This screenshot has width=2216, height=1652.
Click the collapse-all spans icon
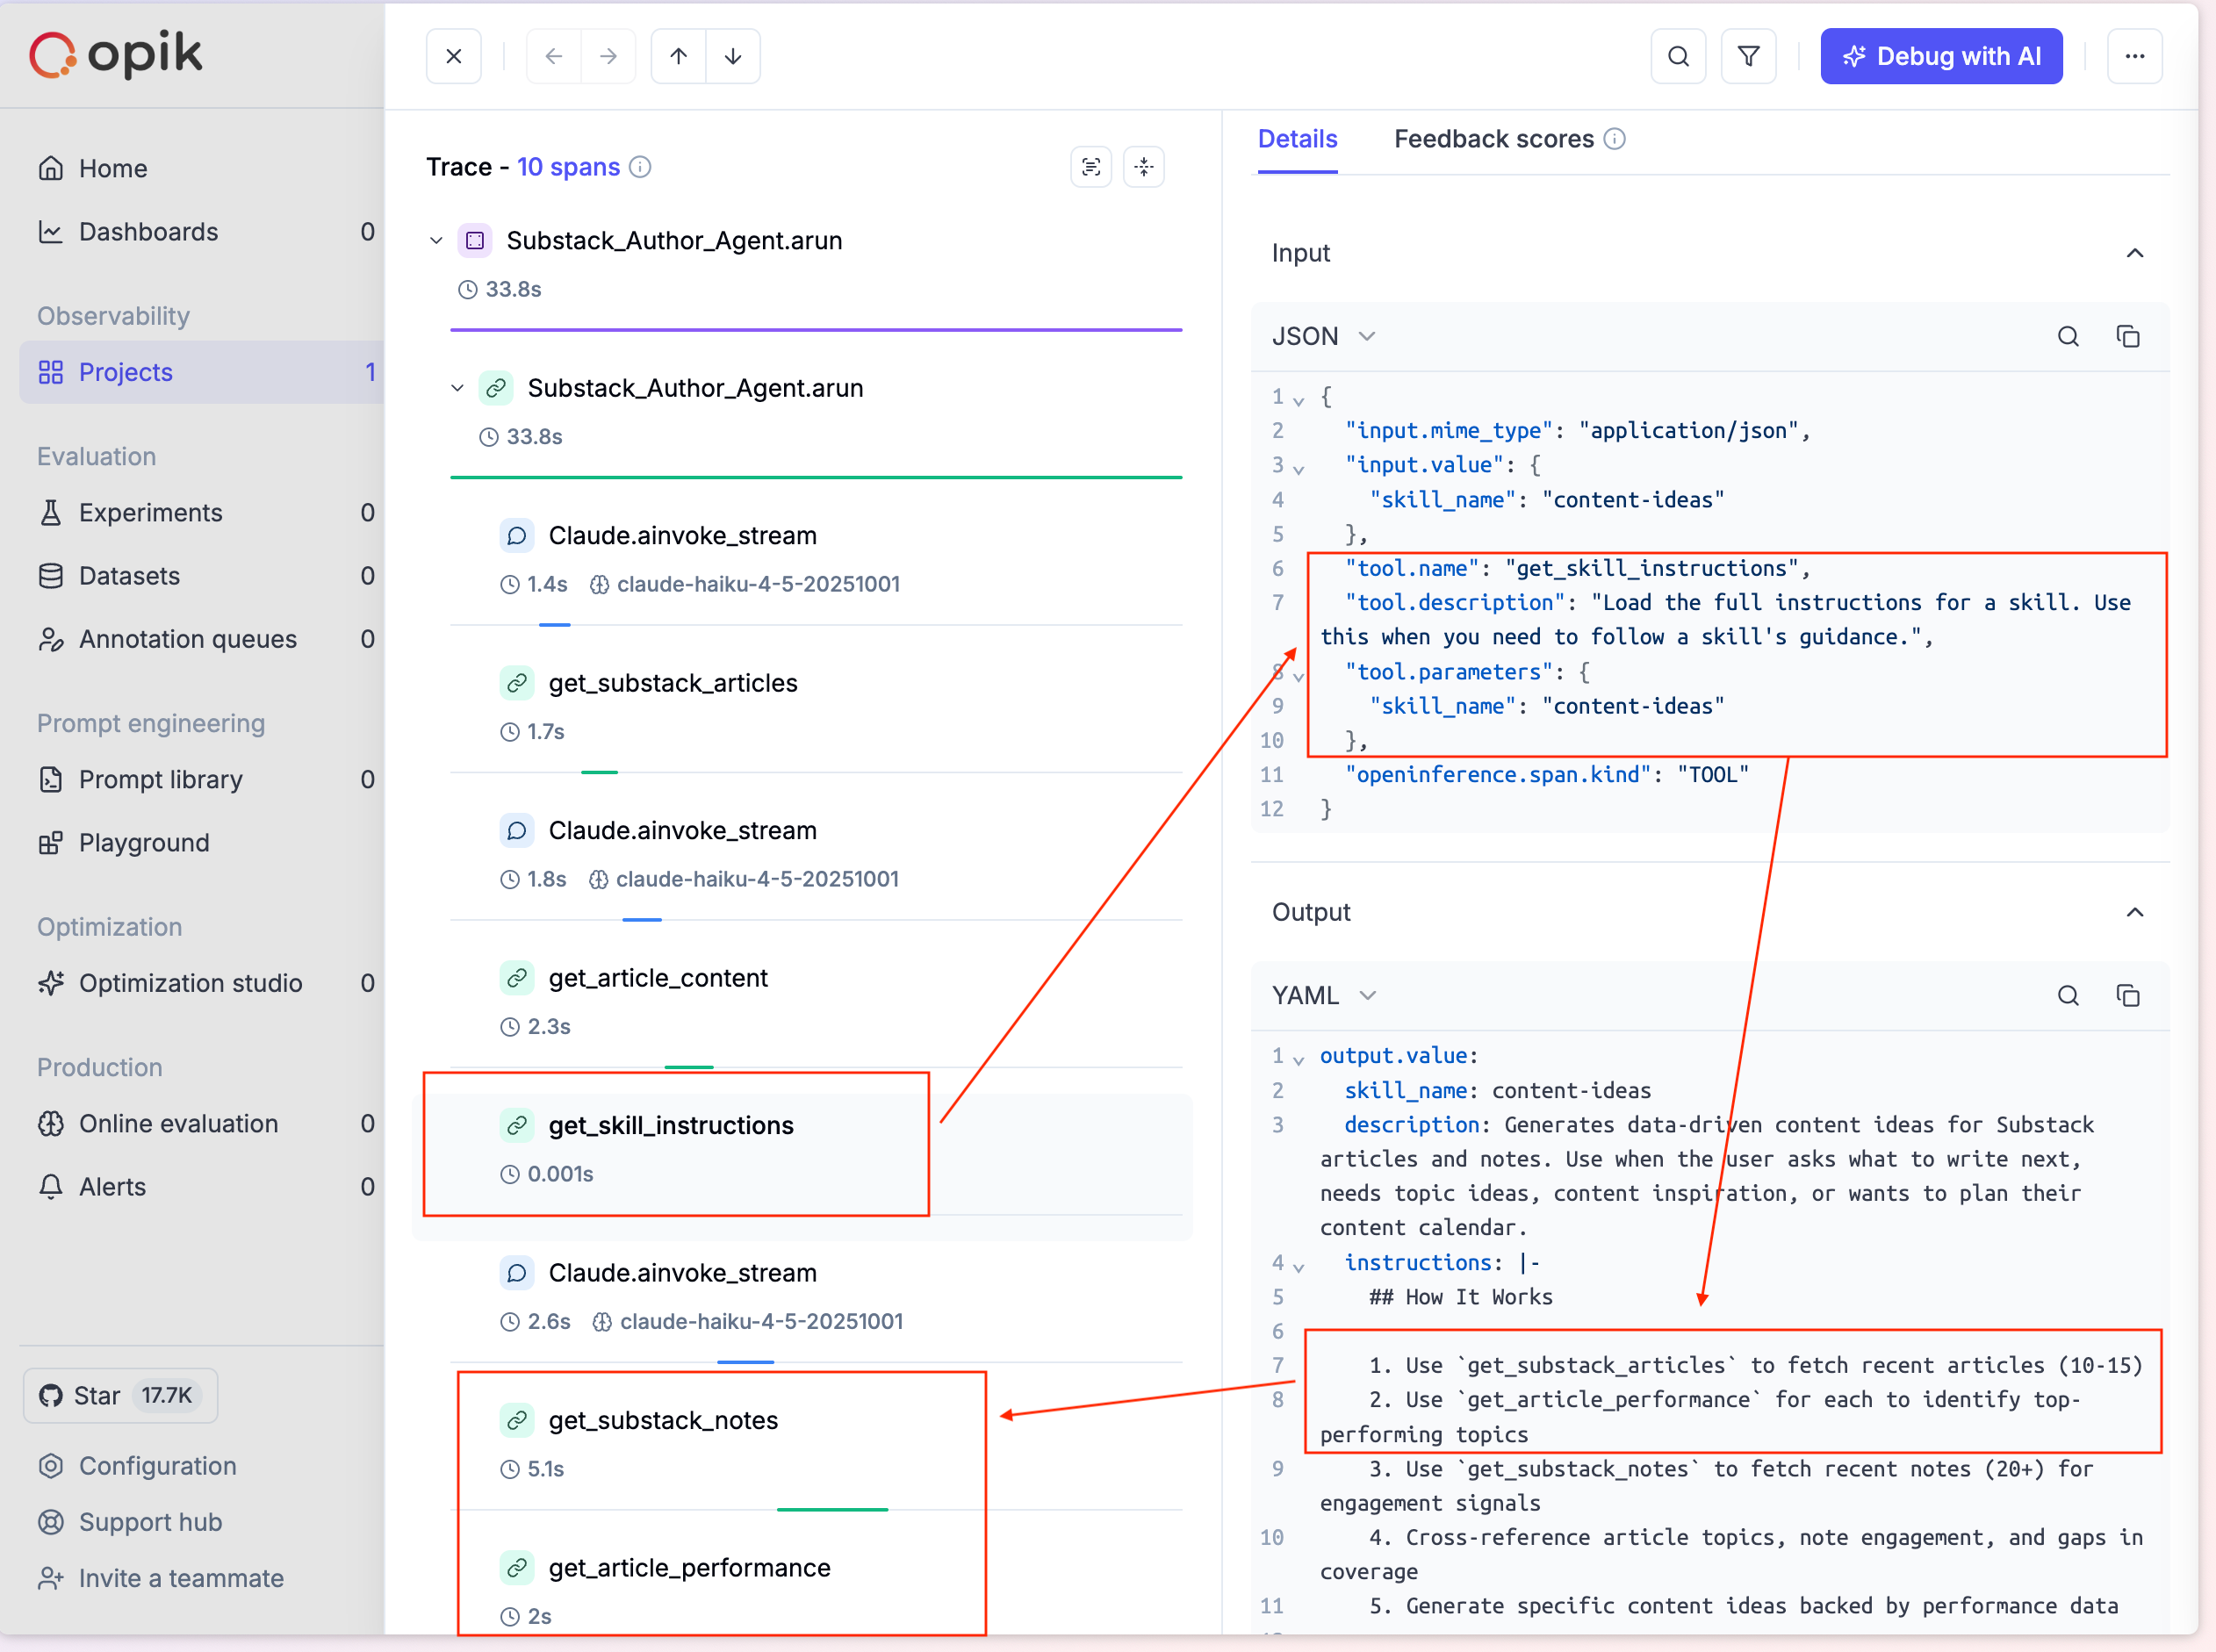coord(1144,166)
